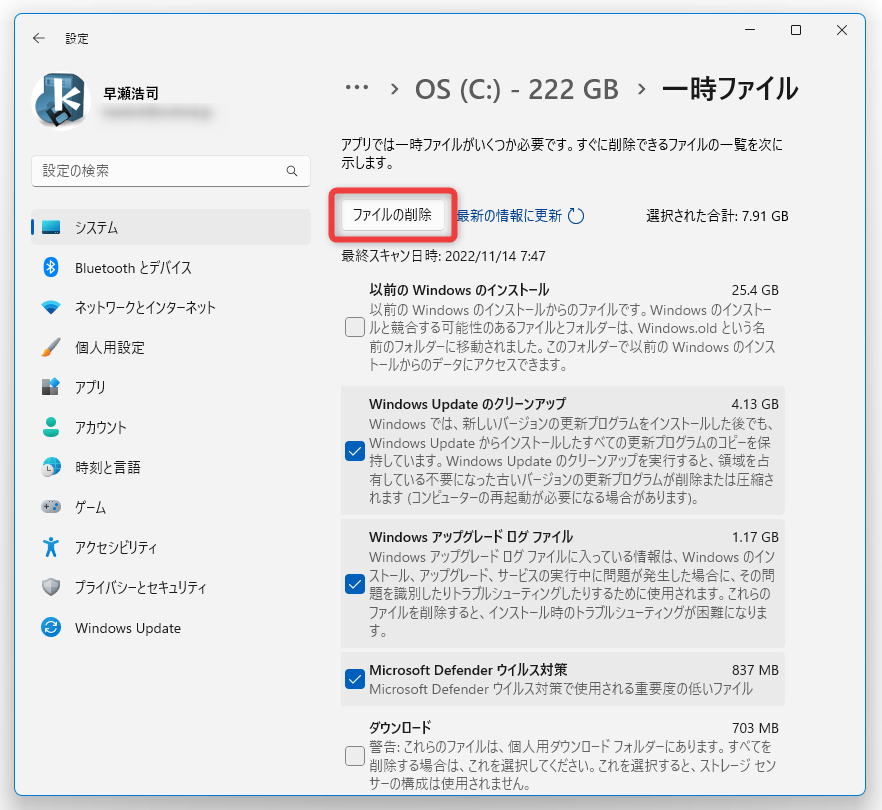Click the 4.13 GB size value
The width and height of the screenshot is (882, 810).
coord(755,404)
